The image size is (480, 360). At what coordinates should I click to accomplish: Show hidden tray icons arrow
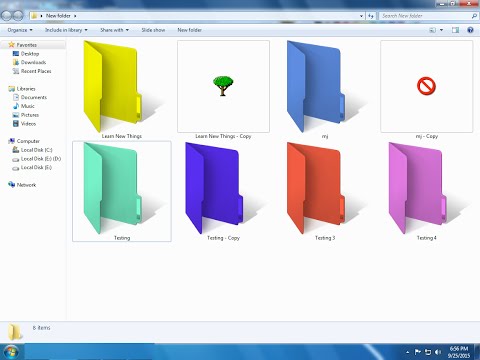[407, 352]
